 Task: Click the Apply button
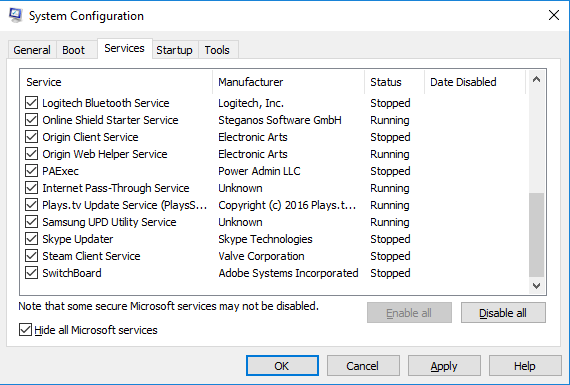click(x=444, y=366)
